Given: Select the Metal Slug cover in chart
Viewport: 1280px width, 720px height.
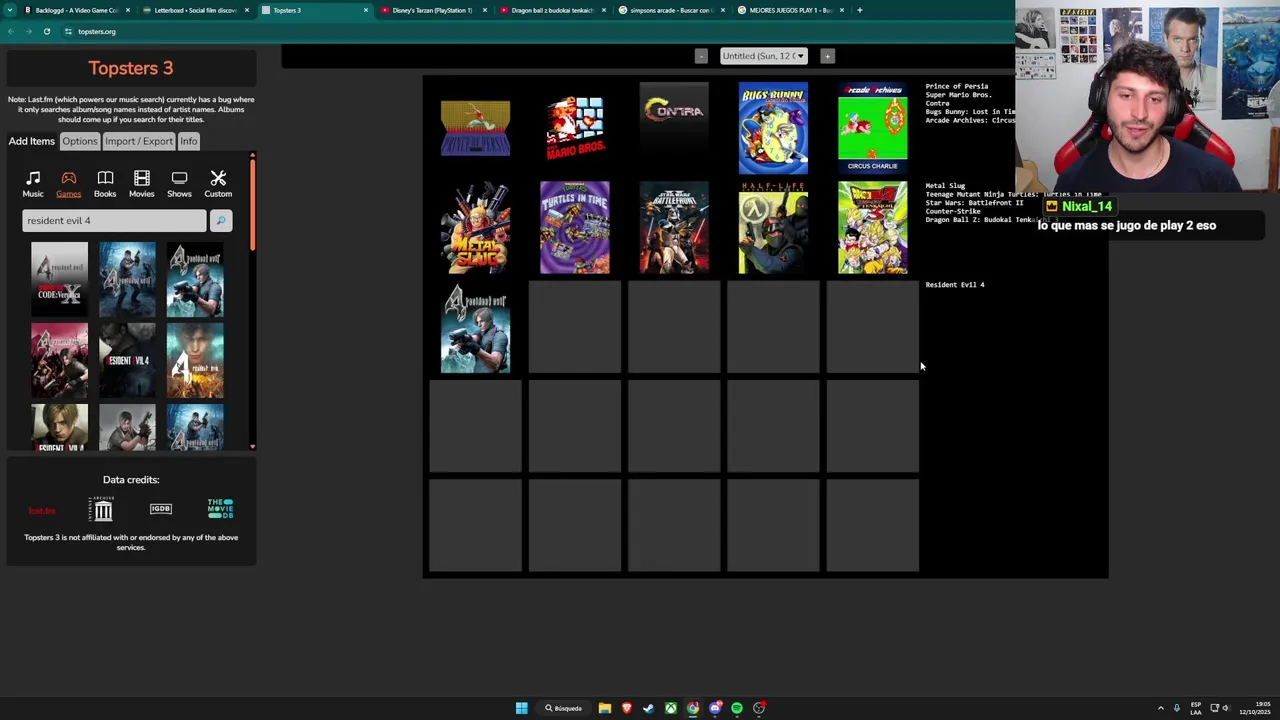Looking at the screenshot, I should coord(475,227).
